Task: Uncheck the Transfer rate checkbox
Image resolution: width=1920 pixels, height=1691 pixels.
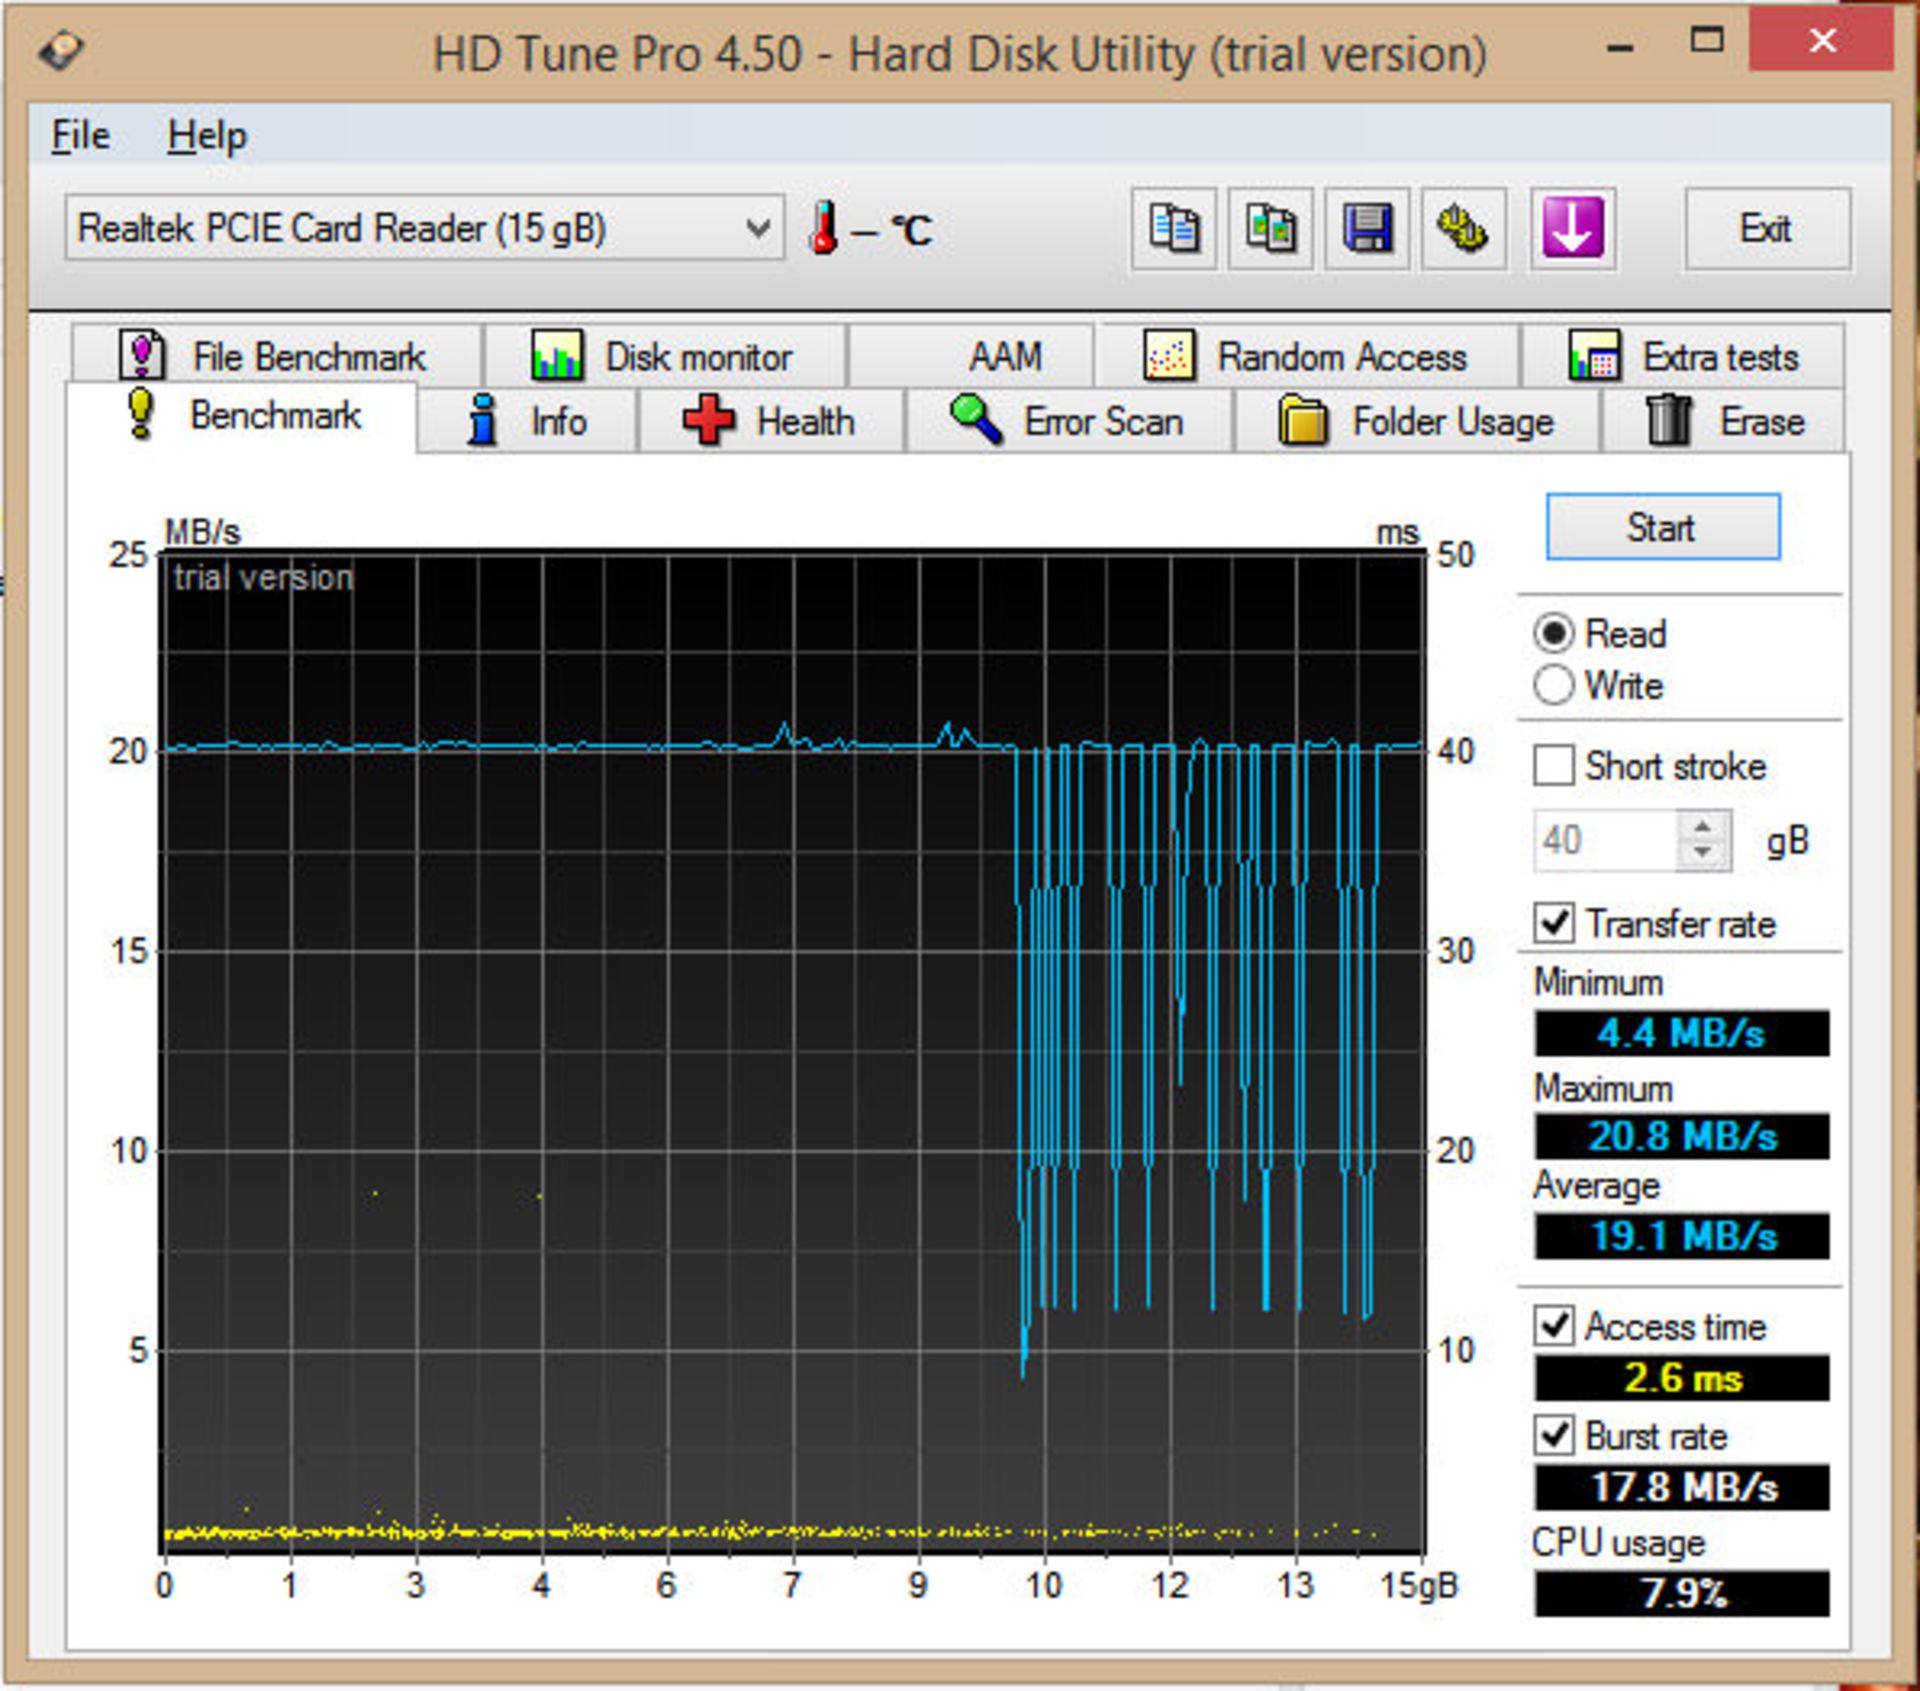Action: coord(1554,925)
